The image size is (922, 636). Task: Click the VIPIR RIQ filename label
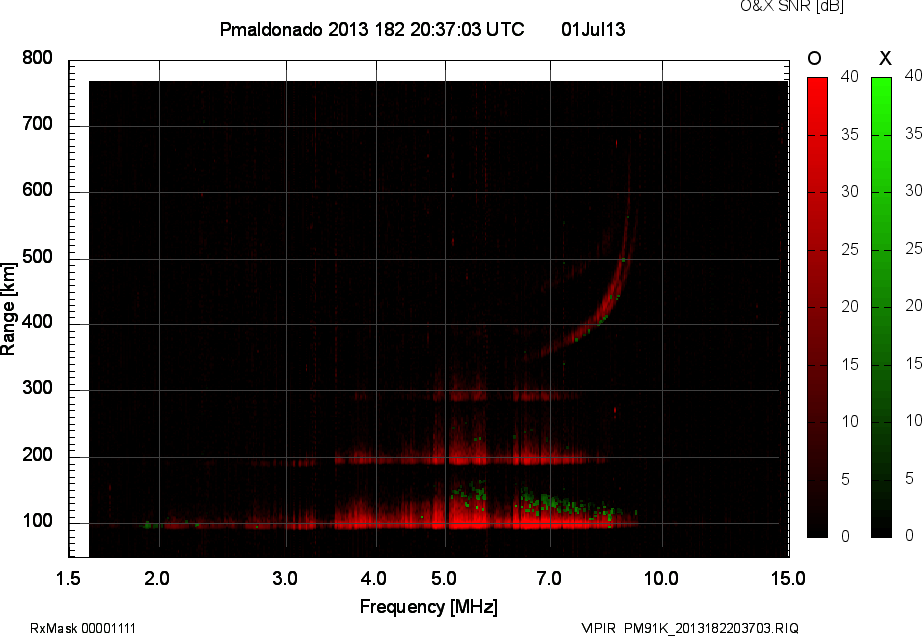690,628
